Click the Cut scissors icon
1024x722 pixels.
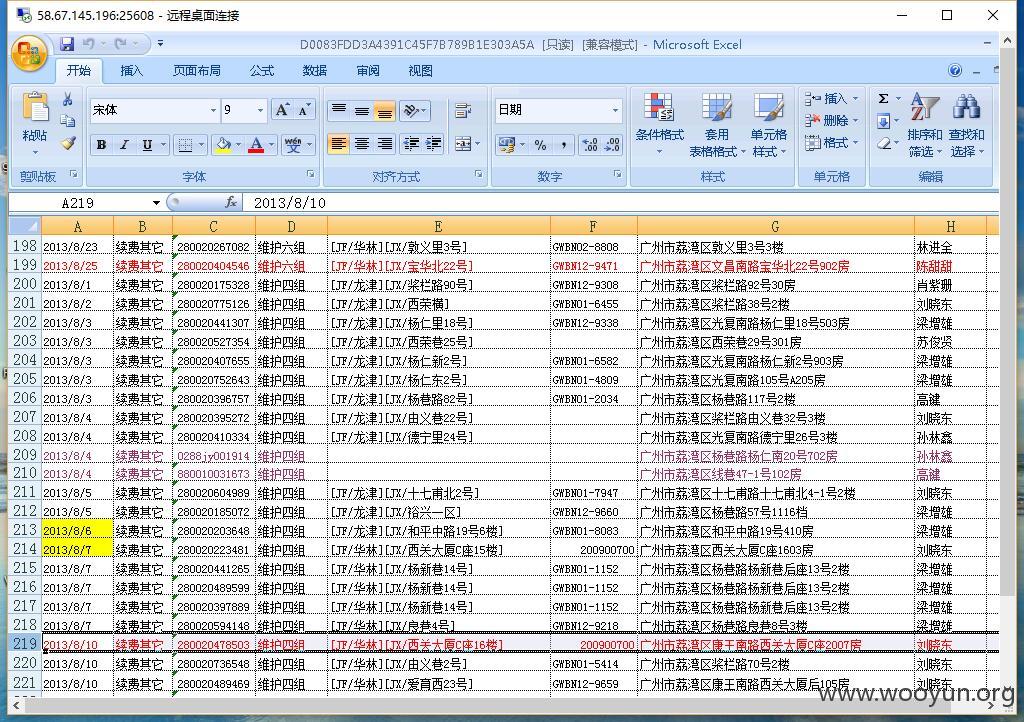click(x=68, y=99)
